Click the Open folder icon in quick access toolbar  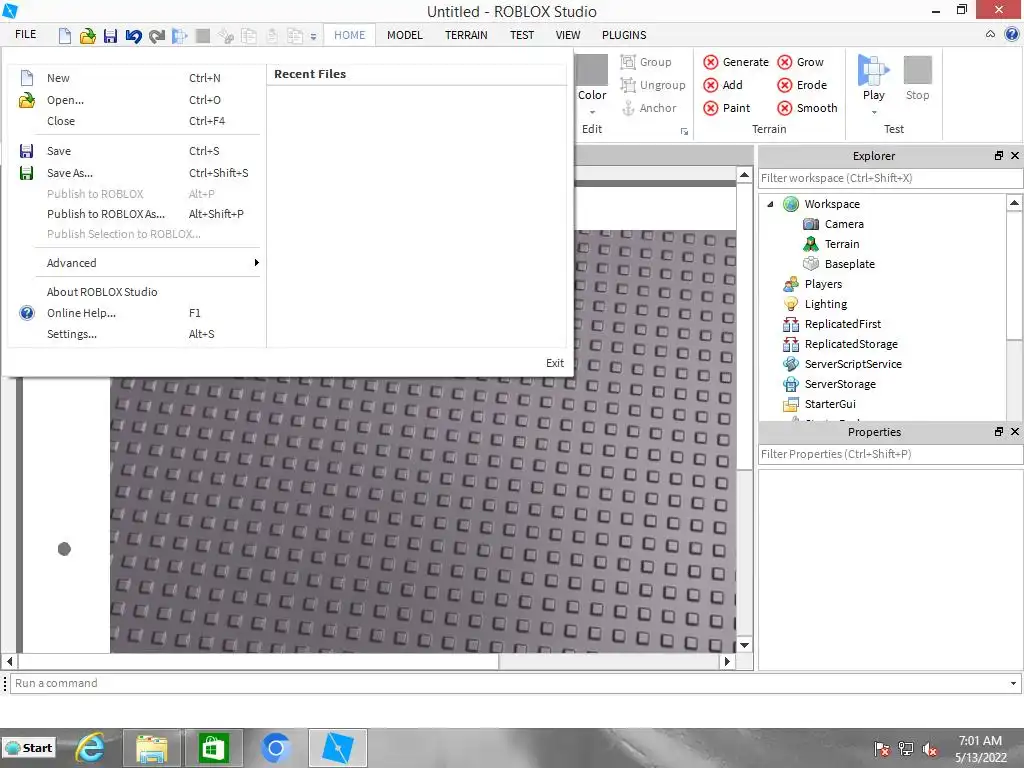[x=88, y=35]
